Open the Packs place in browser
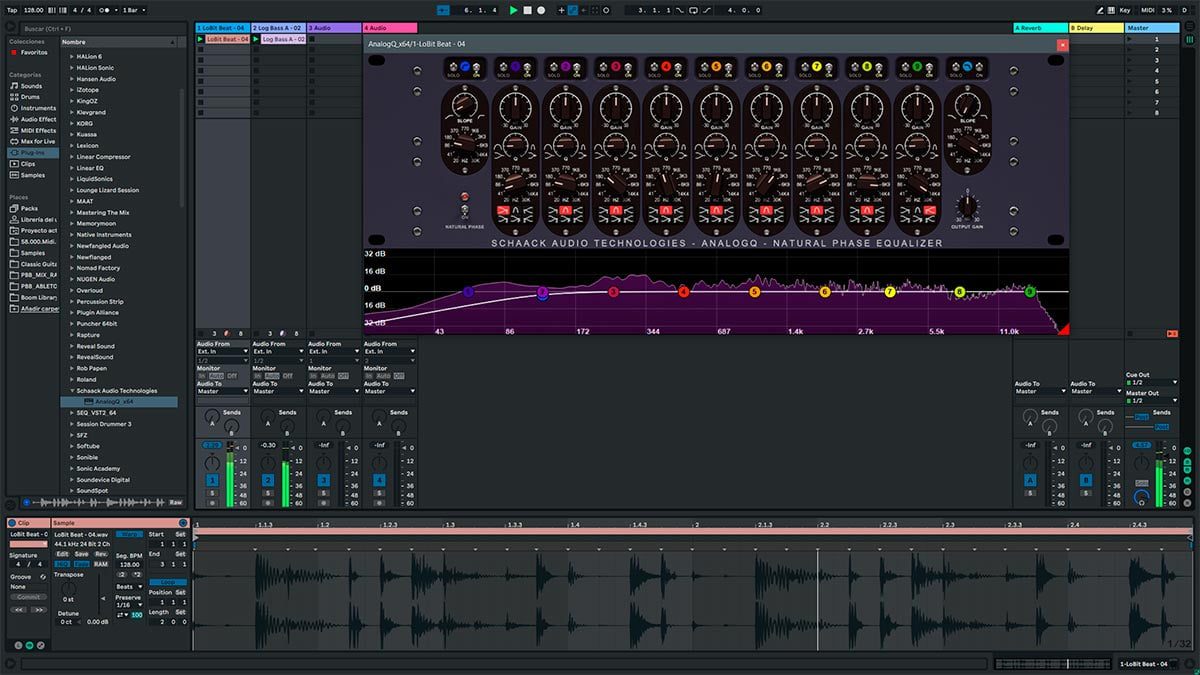Screen dimensions: 1200x675 point(29,208)
